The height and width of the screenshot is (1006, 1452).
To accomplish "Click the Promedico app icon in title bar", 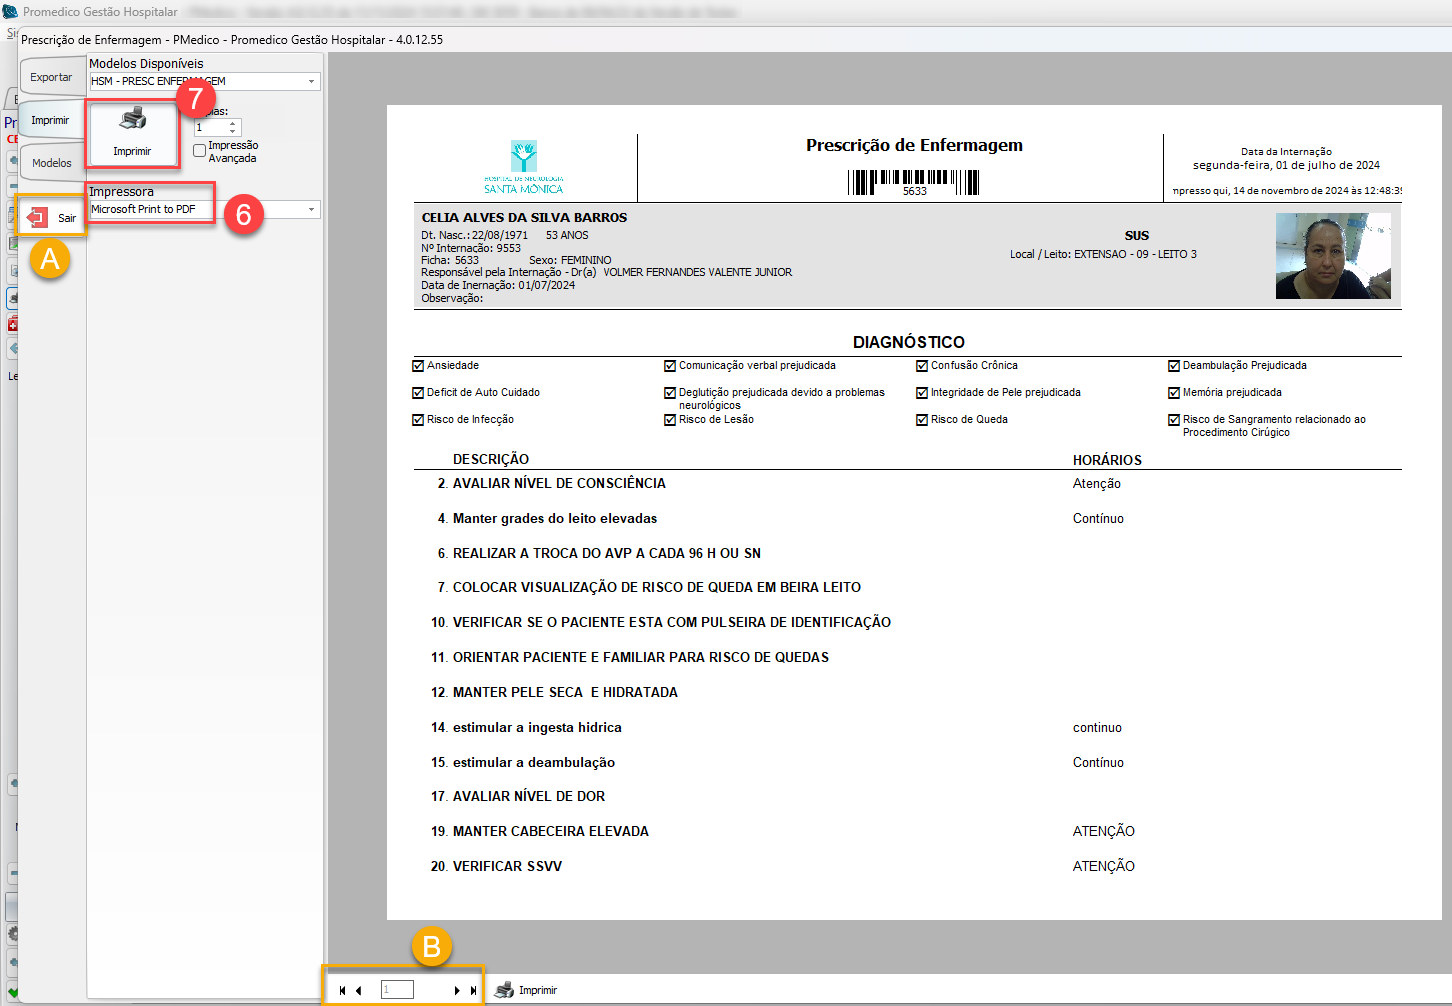I will [x=11, y=12].
